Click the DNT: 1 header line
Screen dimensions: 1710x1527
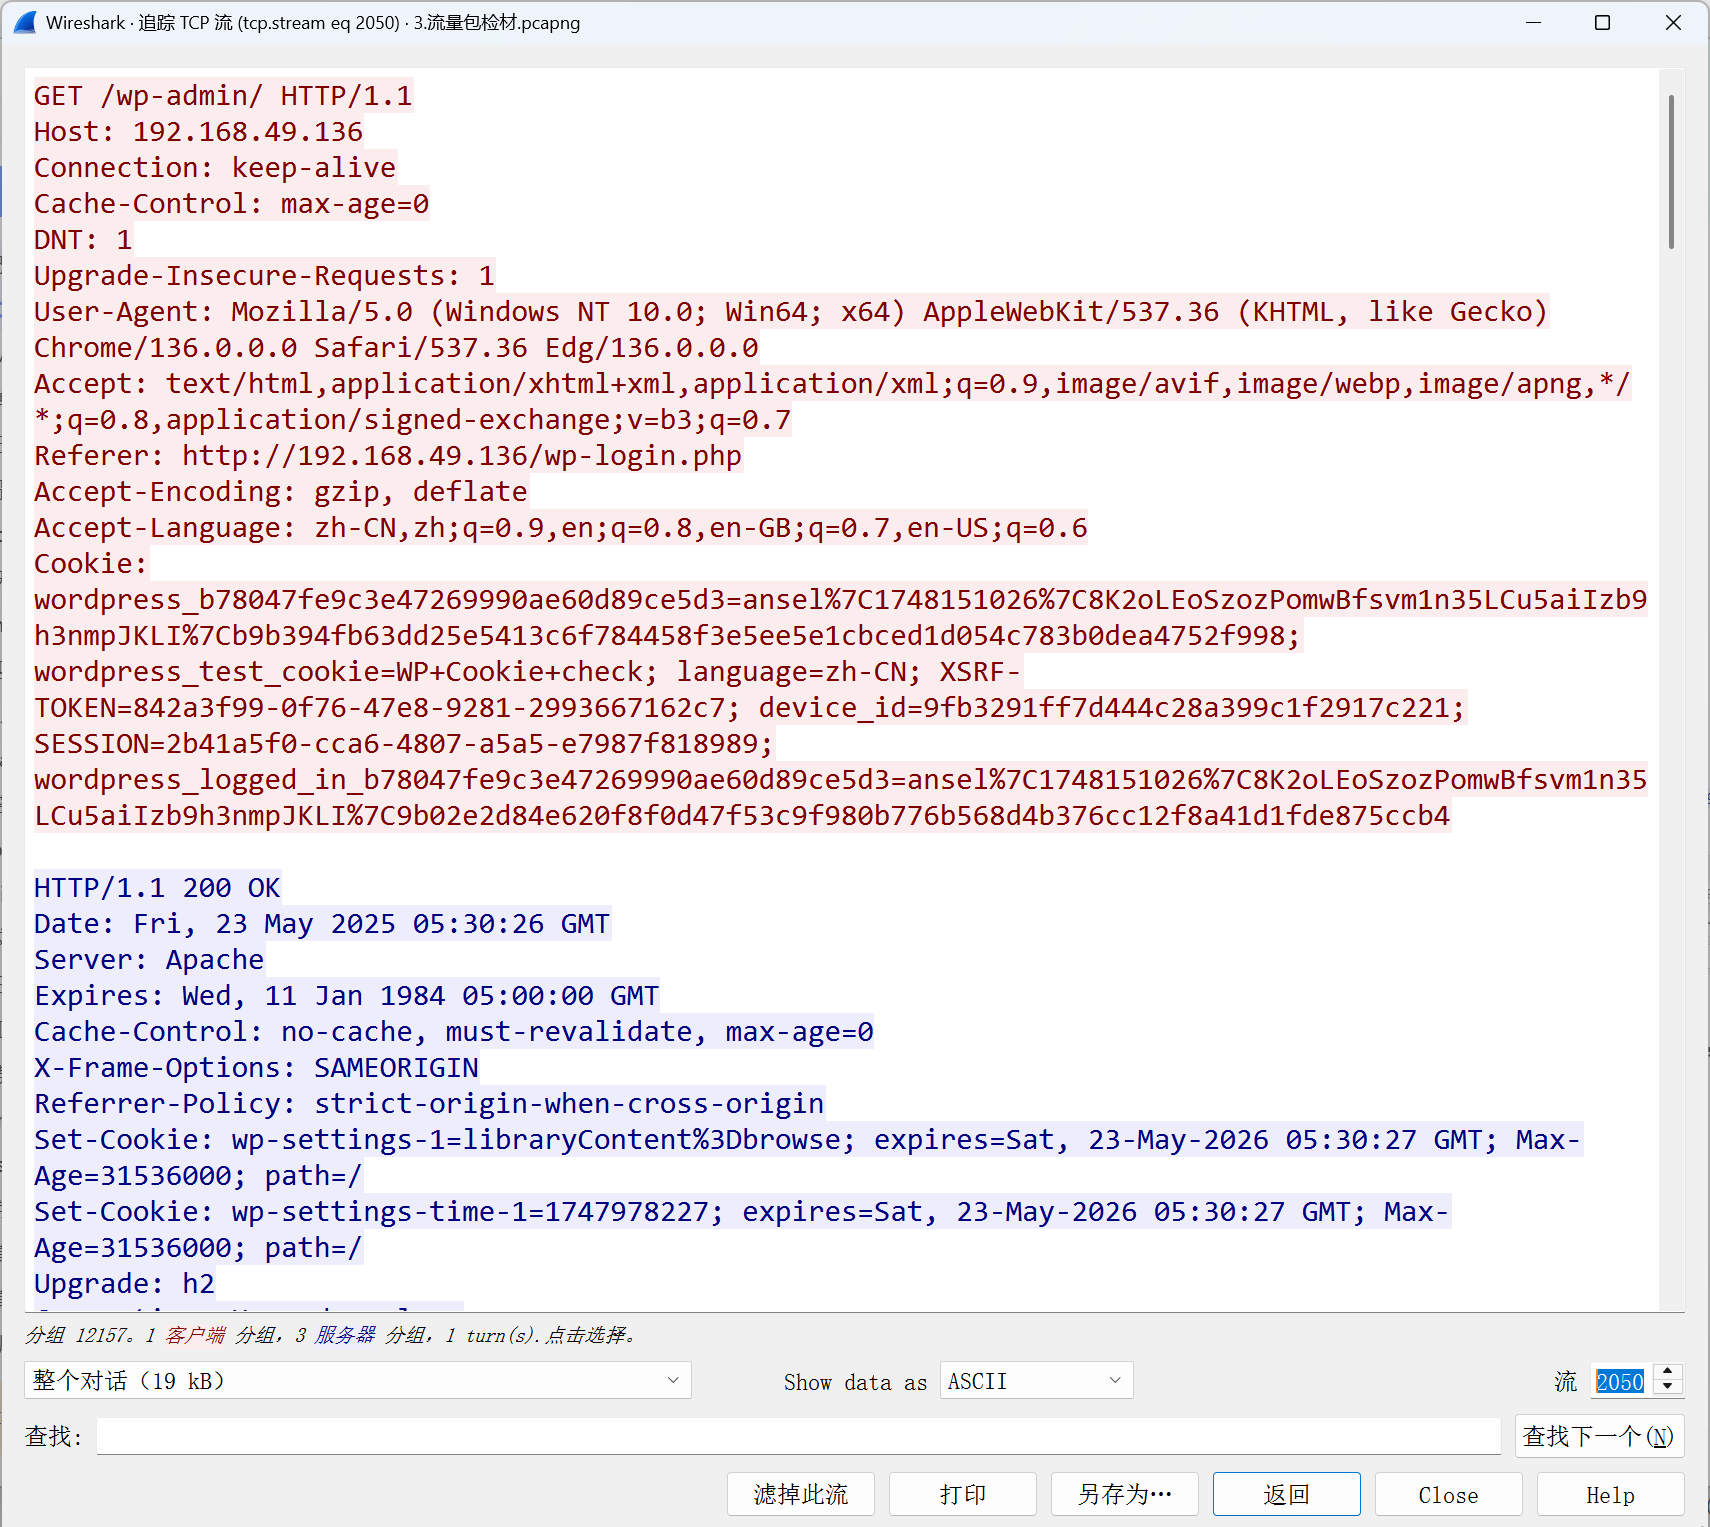pos(83,240)
